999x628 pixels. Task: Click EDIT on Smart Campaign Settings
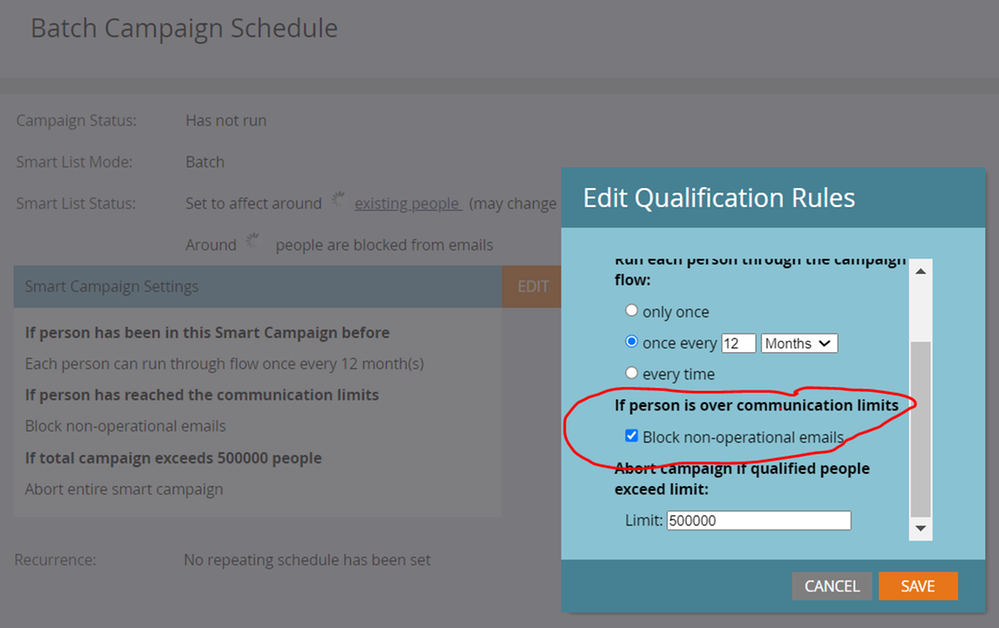[x=532, y=286]
